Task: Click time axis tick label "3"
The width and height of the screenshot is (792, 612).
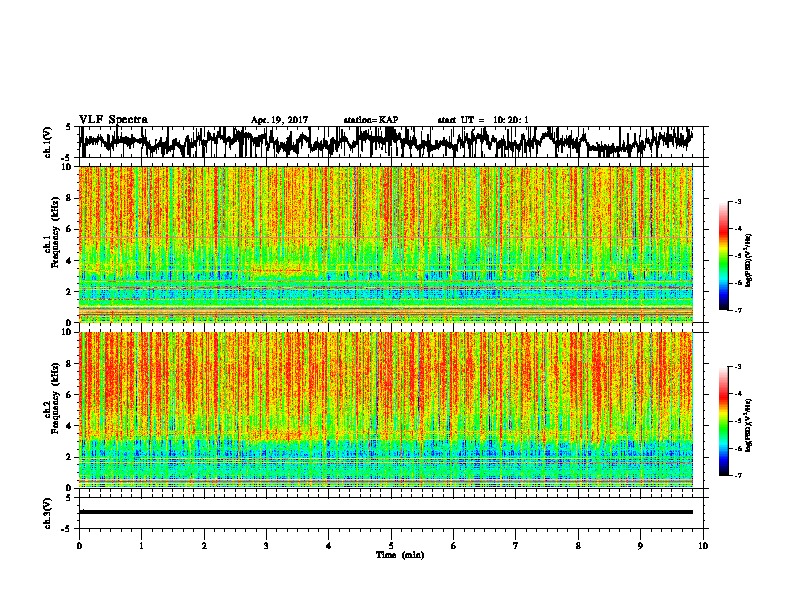Action: pyautogui.click(x=267, y=546)
